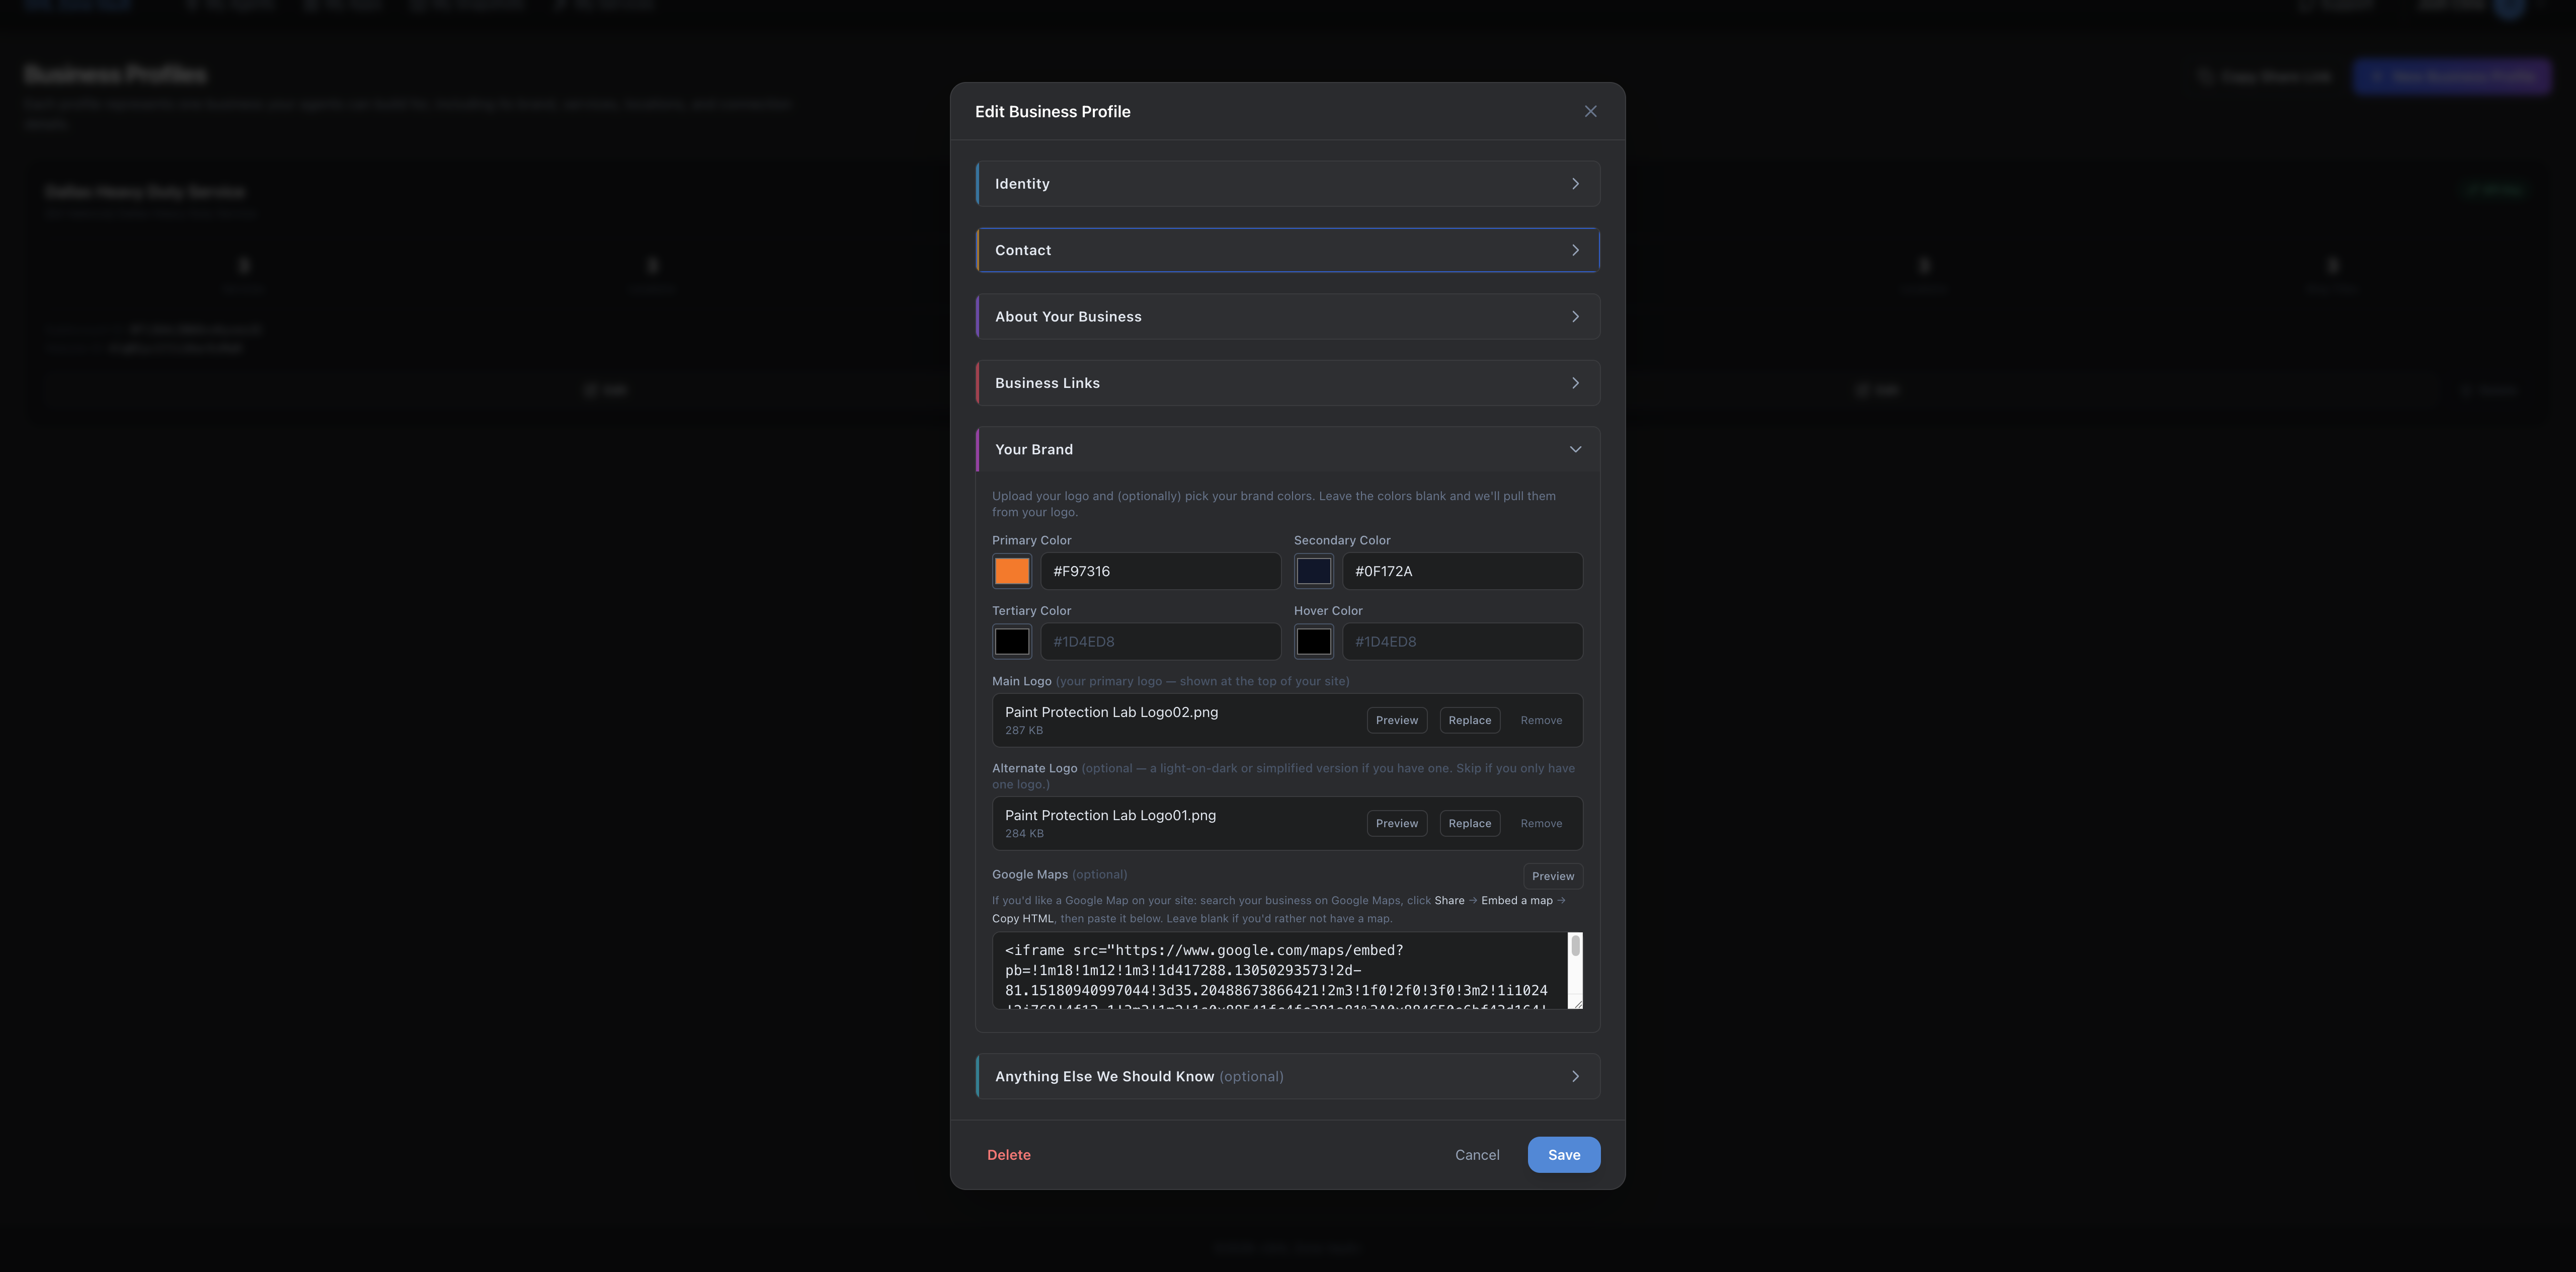Open the orange Primary Color swatch
Viewport: 2576px width, 1272px height.
[1011, 571]
